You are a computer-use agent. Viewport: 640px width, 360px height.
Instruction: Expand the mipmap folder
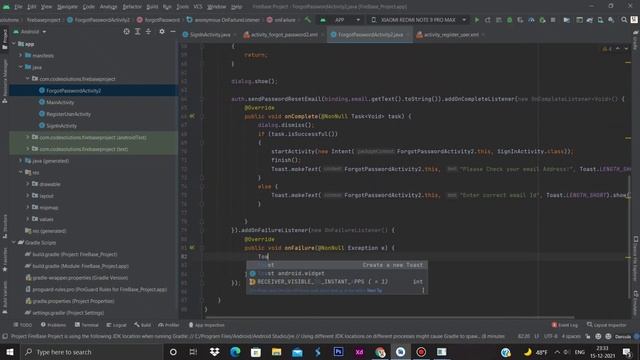pos(28,207)
